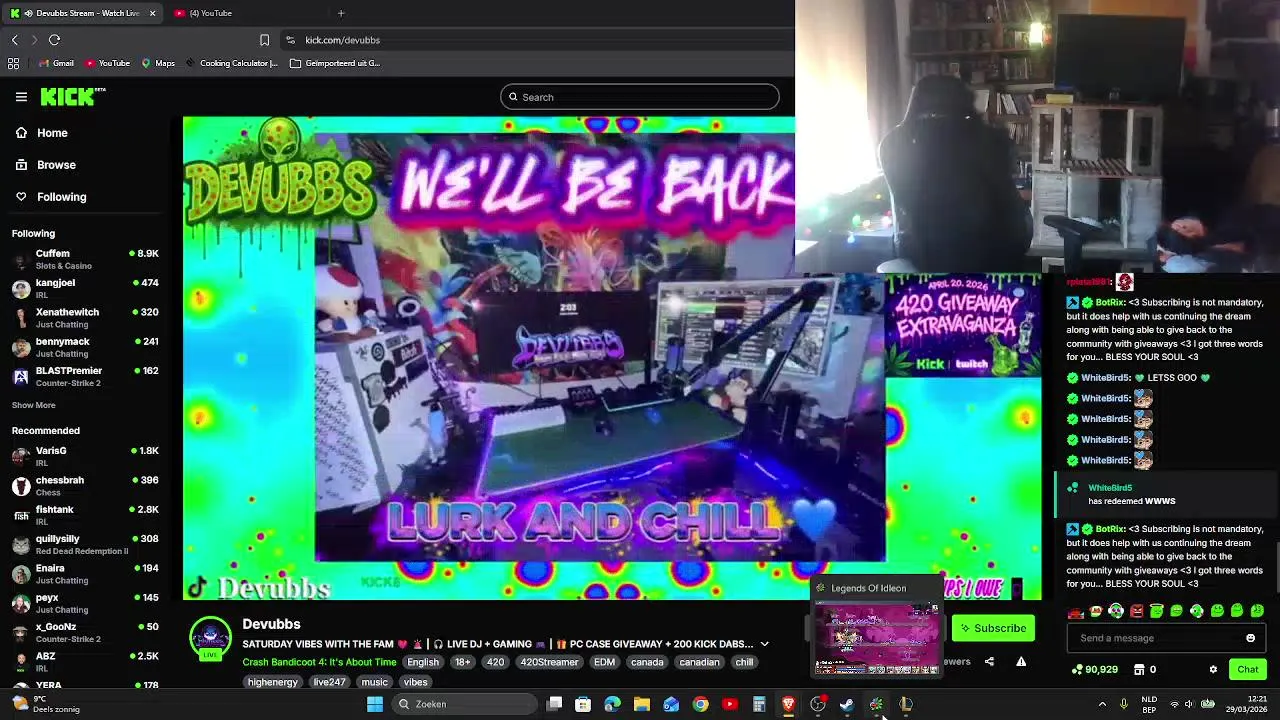Click ABZ's avatar in Recommended
The height and width of the screenshot is (720, 1280).
(x=21, y=662)
